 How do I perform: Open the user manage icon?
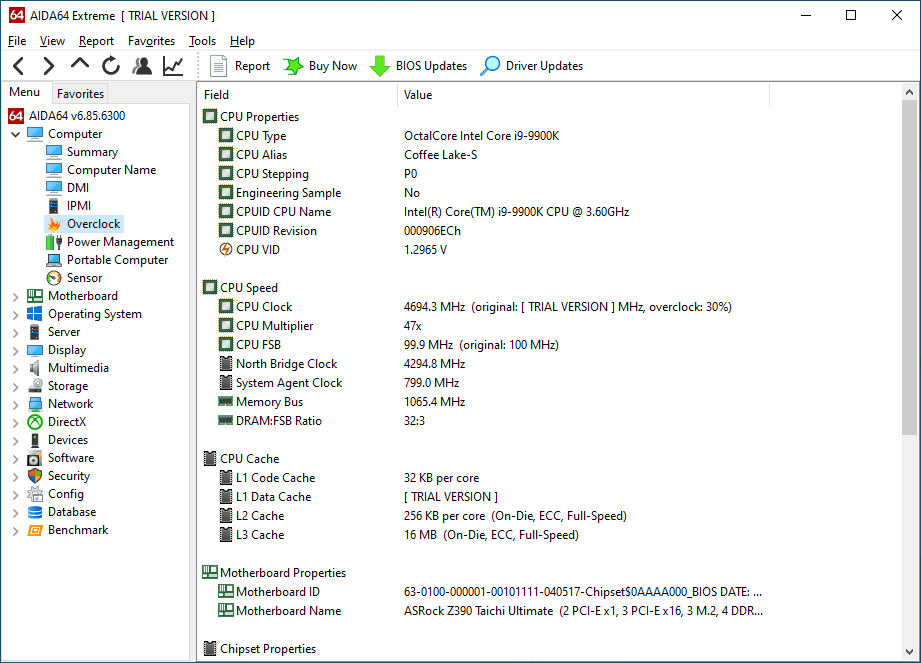[142, 66]
